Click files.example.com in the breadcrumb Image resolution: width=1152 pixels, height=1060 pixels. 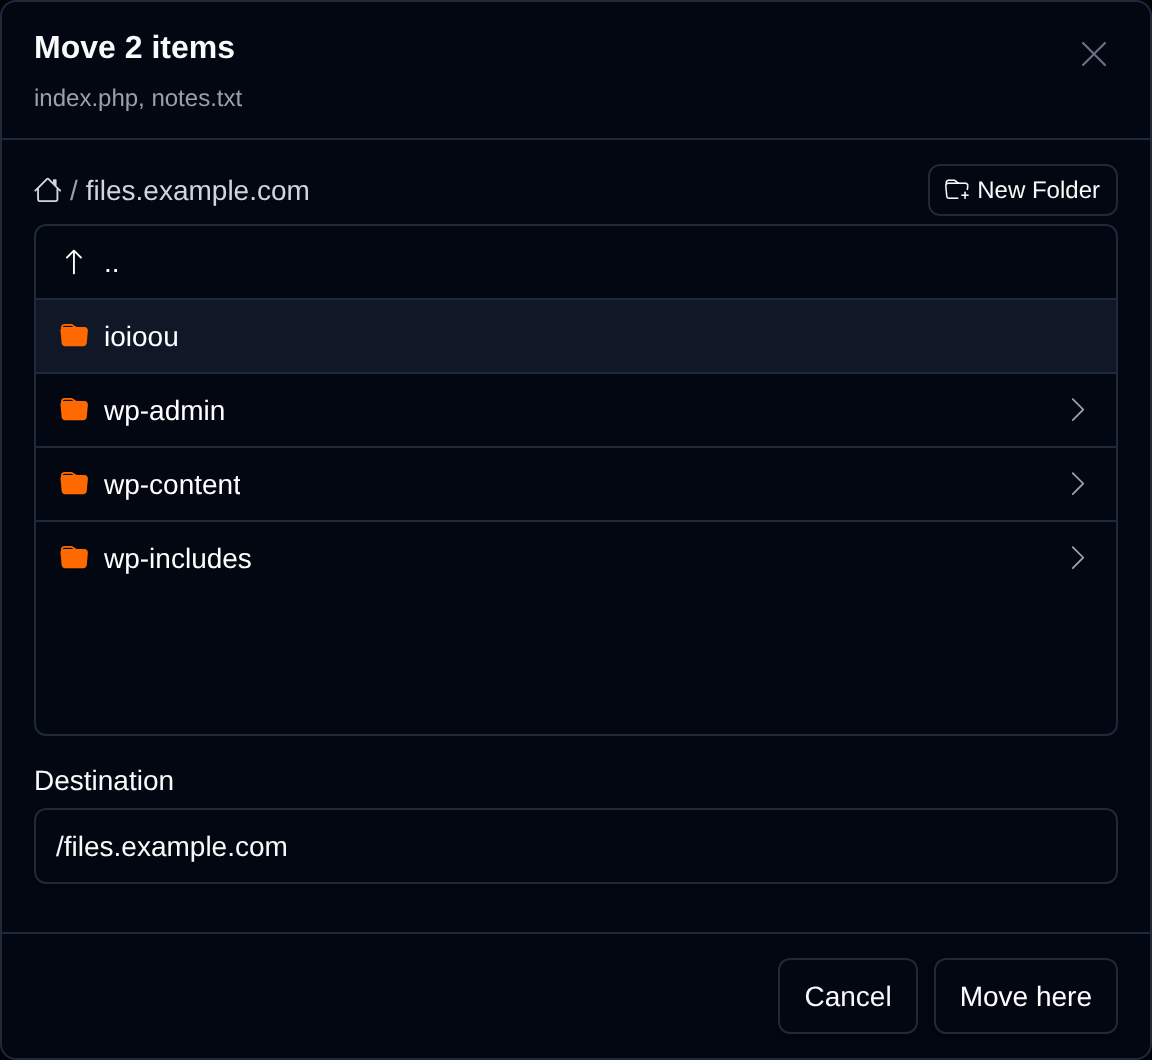(197, 191)
